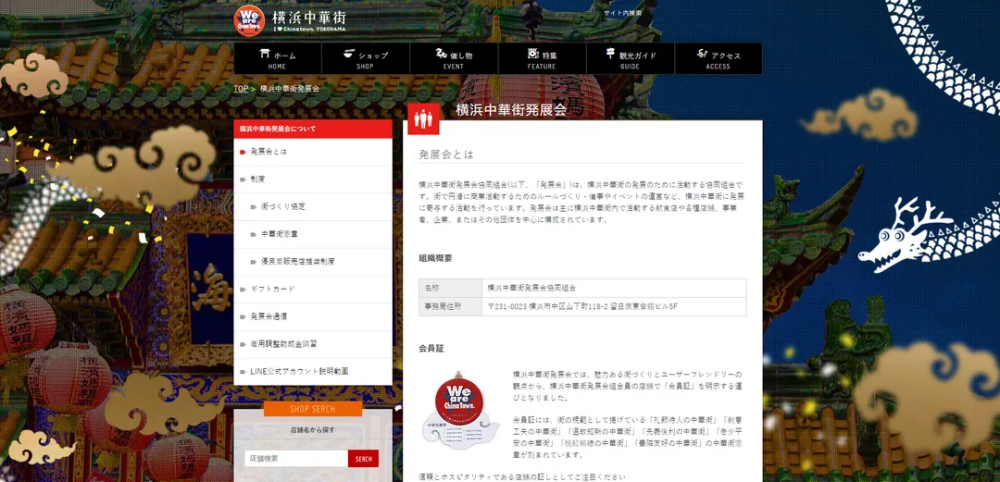This screenshot has width=1000, height=482.
Task: Click 横浜中華街発展会 breadcrumb text
Action: (x=290, y=89)
